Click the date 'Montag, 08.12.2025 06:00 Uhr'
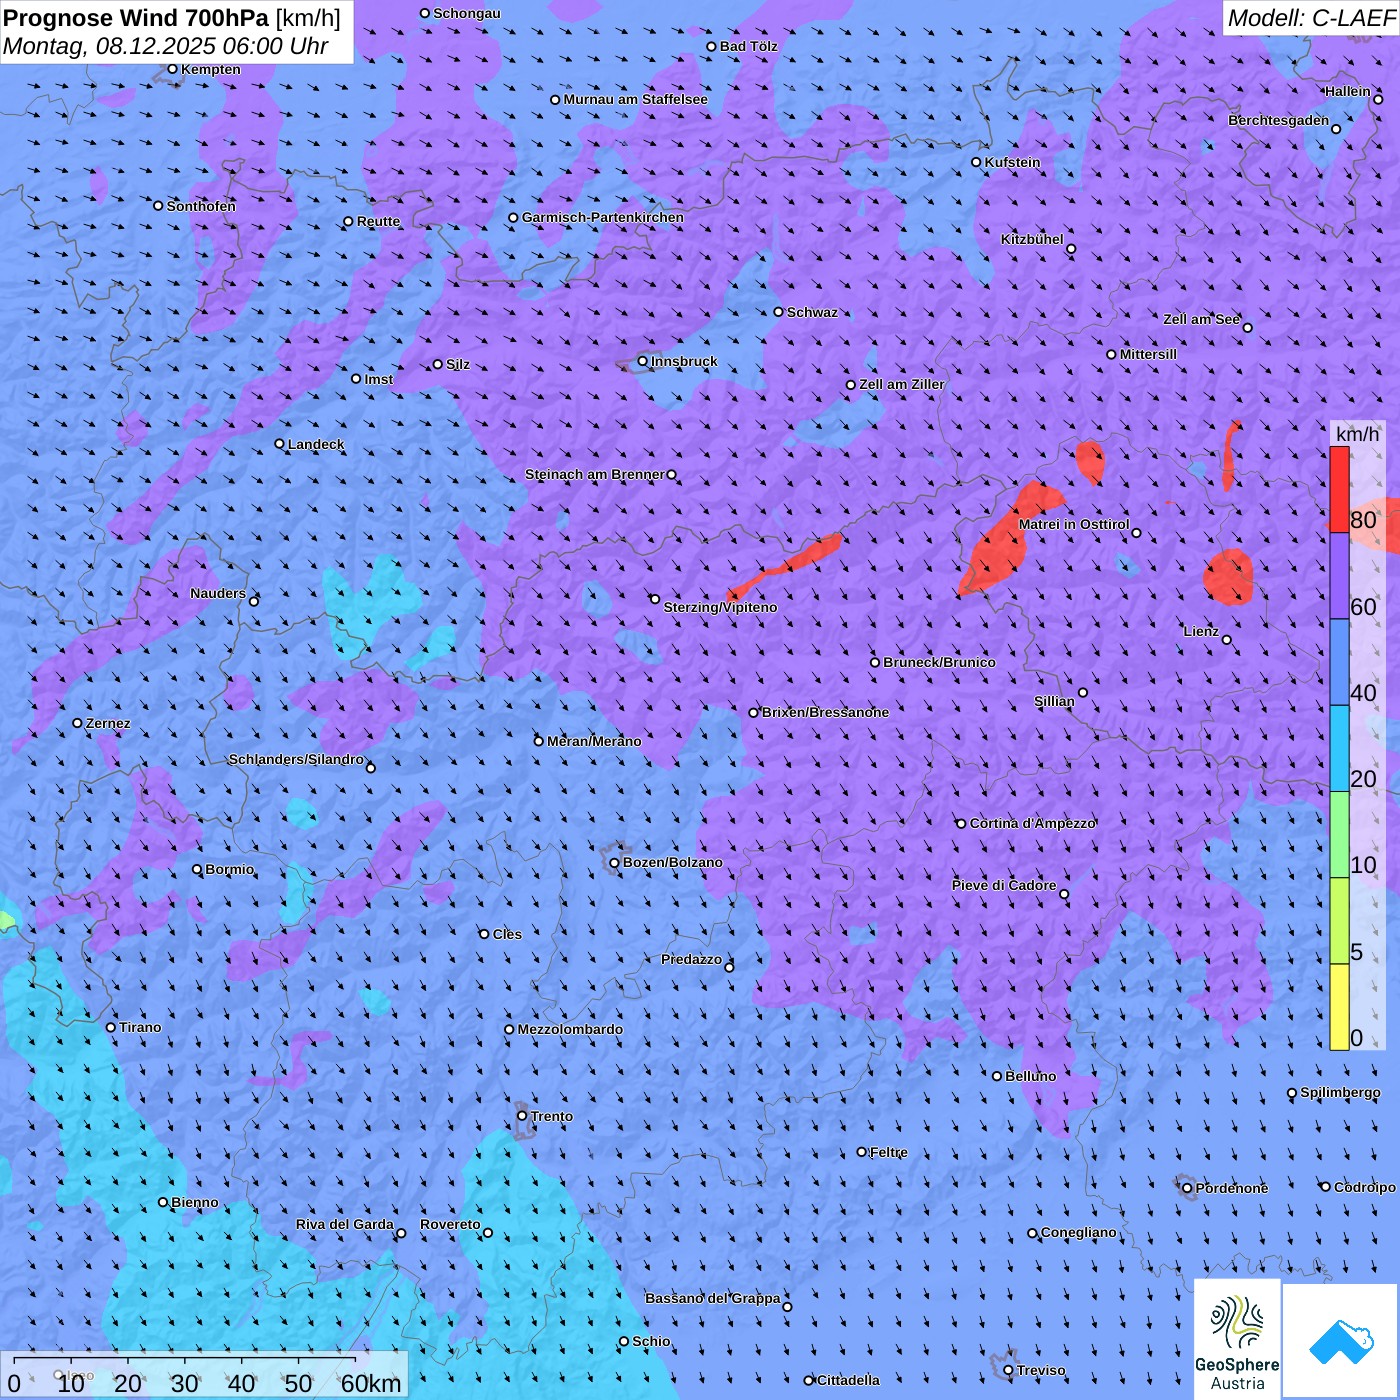This screenshot has height=1400, width=1400. point(165,46)
